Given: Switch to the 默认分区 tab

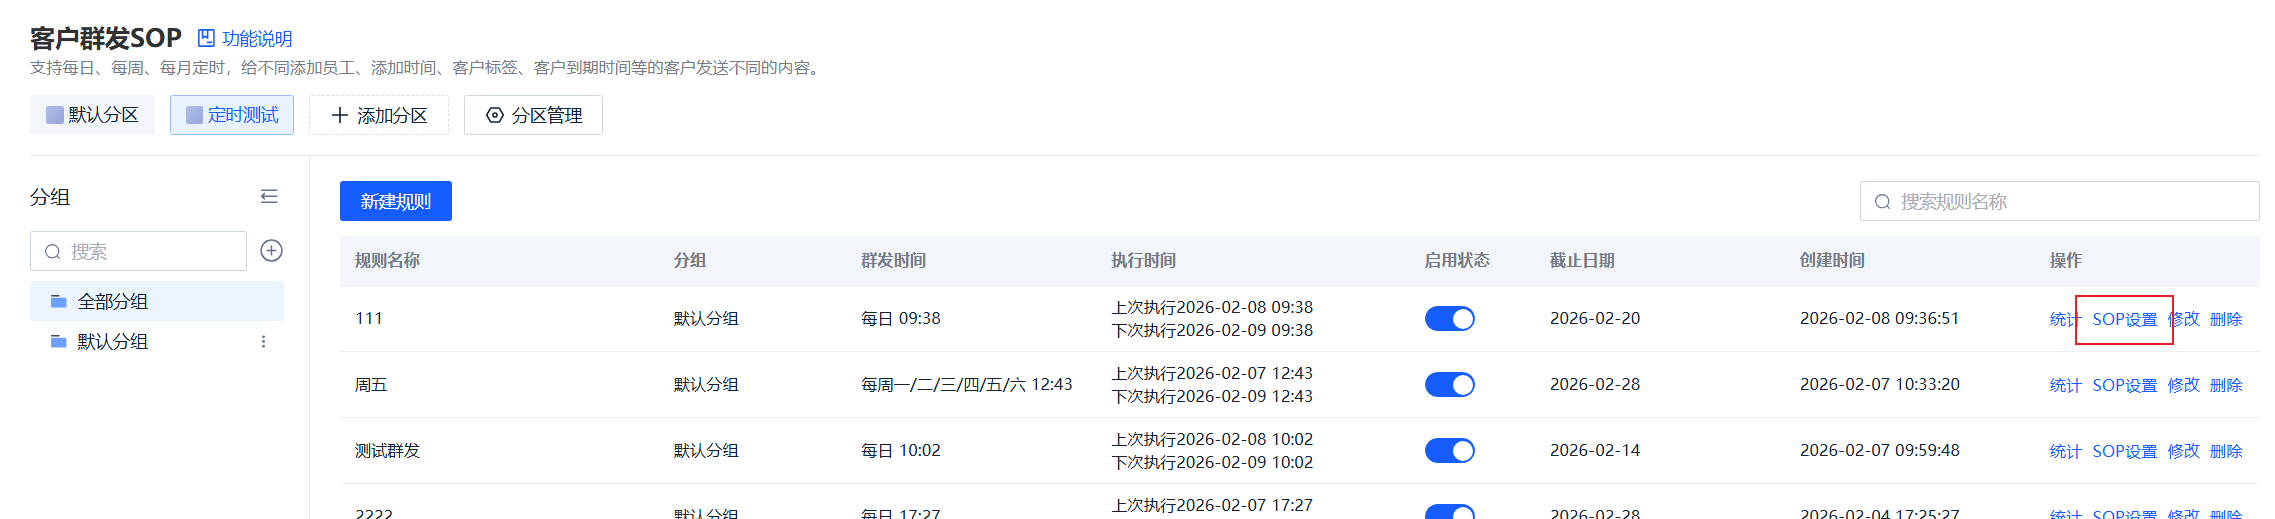Looking at the screenshot, I should [92, 116].
